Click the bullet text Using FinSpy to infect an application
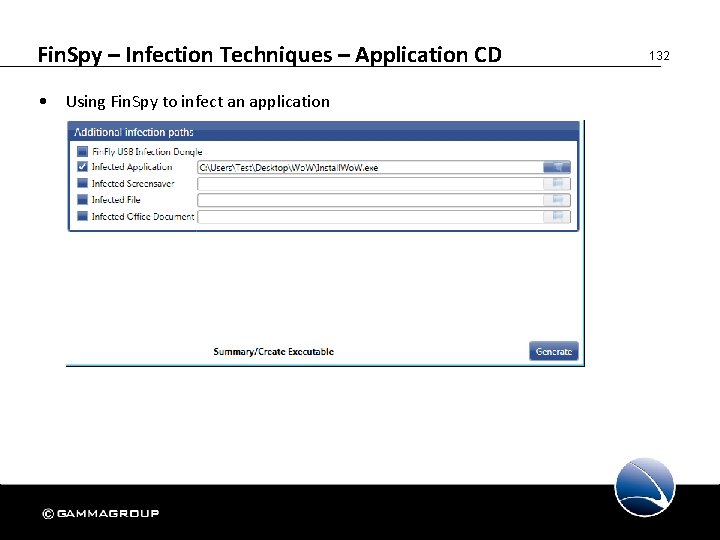 click(197, 101)
